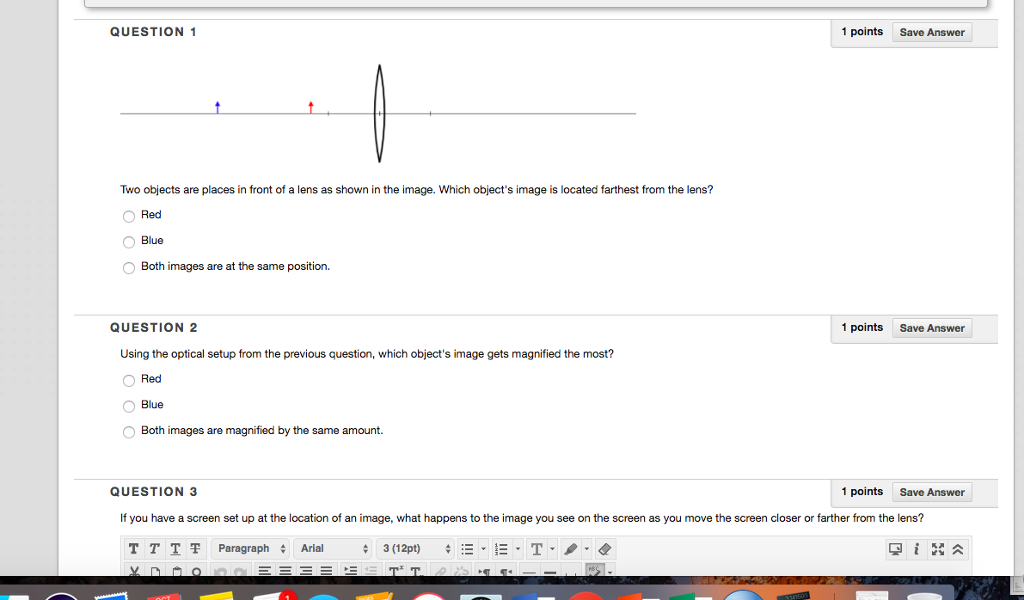Click the 'If you have a screen set up' text
Viewport: 1024px width, 600px height.
pyautogui.click(x=522, y=518)
